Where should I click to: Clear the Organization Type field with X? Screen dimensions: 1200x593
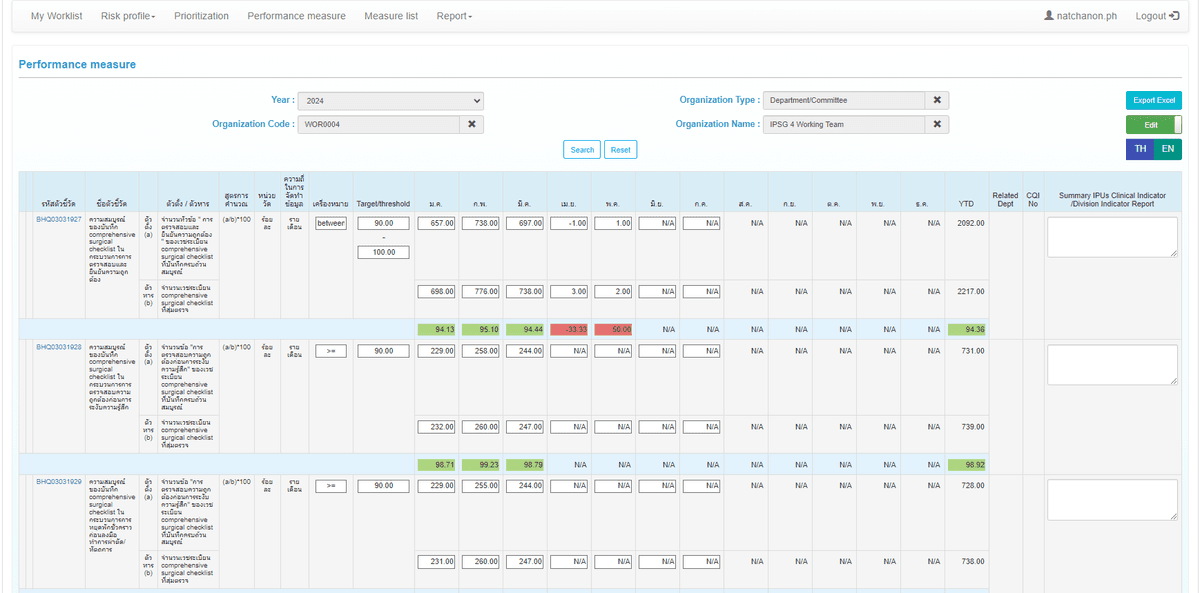(937, 100)
